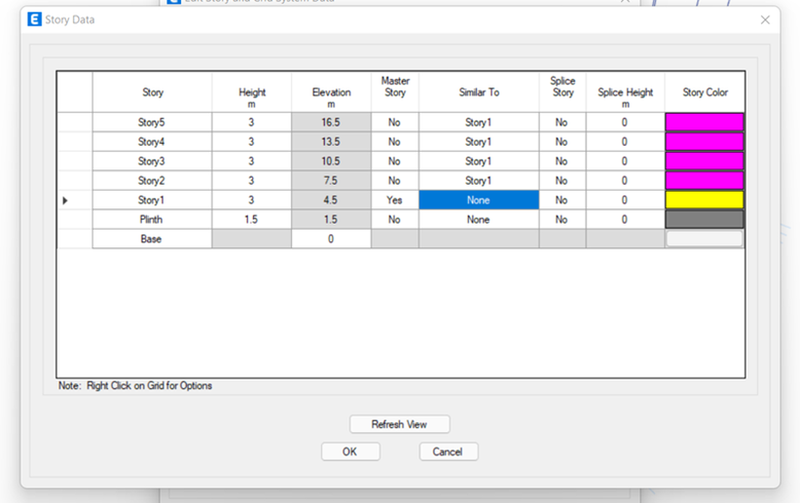Viewport: 800px width, 503px height.
Task: Click the Elevation cell showing 13.5
Action: (331, 142)
